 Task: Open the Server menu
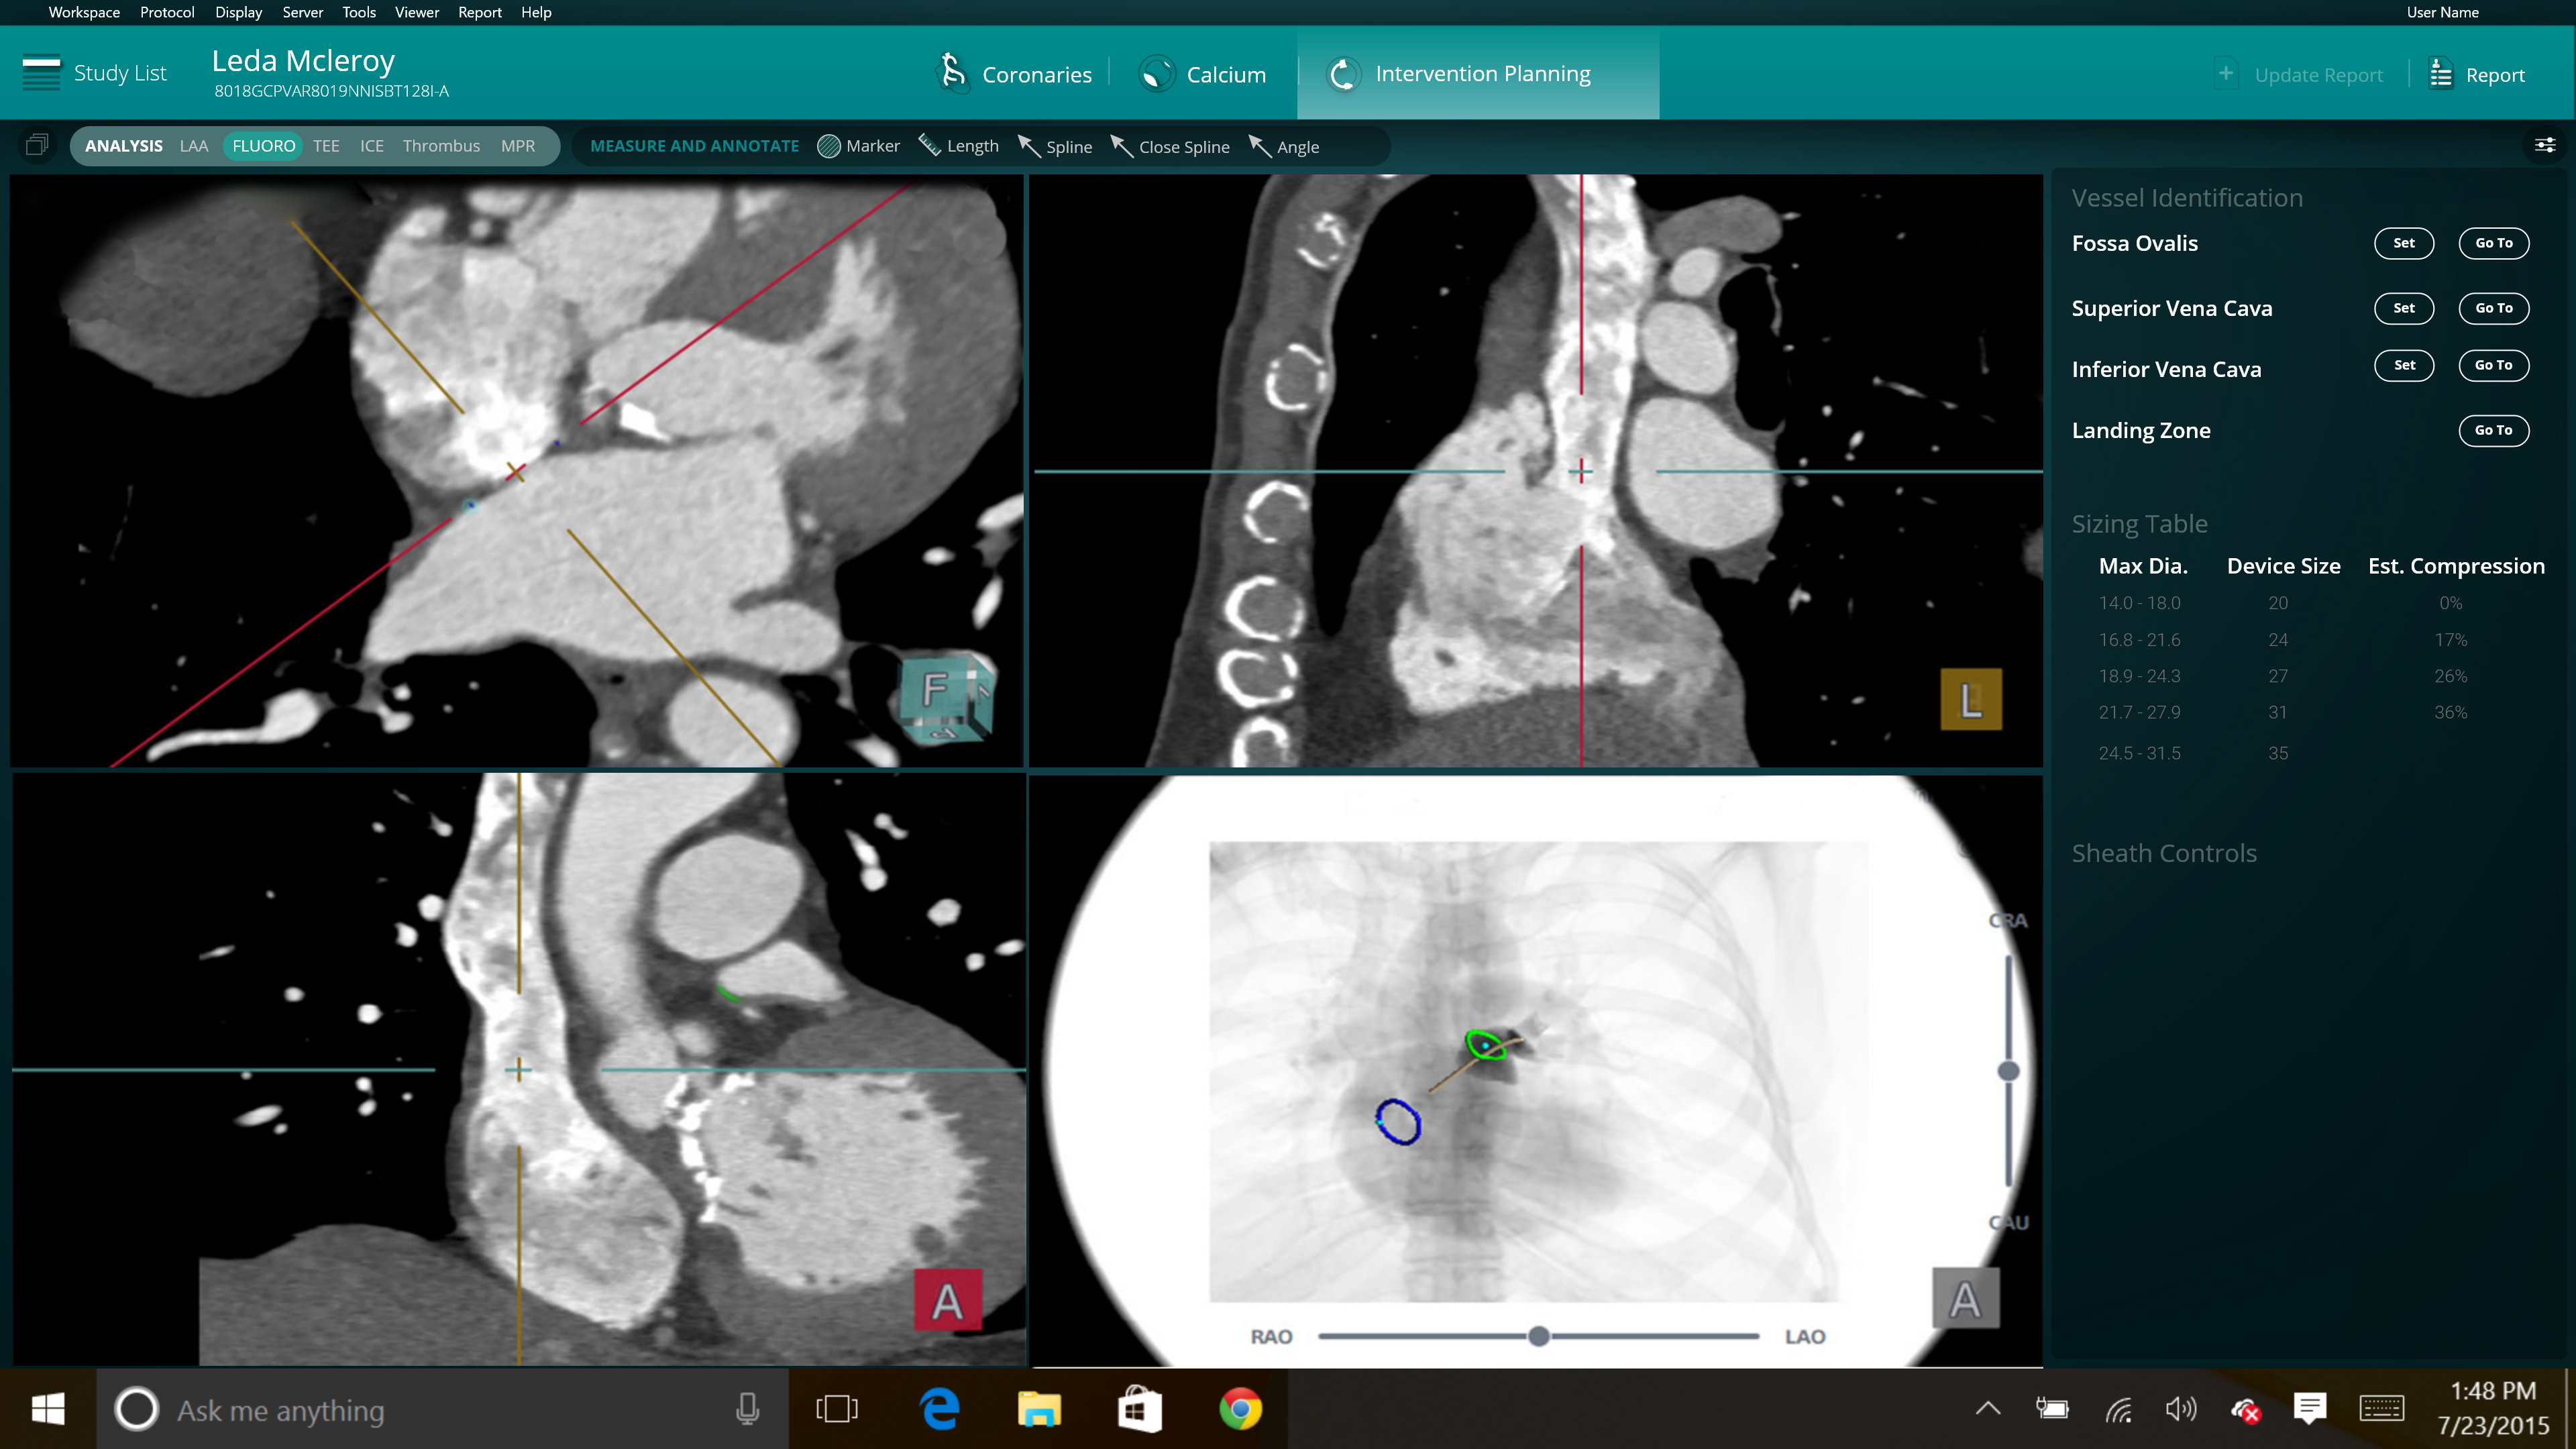click(302, 12)
